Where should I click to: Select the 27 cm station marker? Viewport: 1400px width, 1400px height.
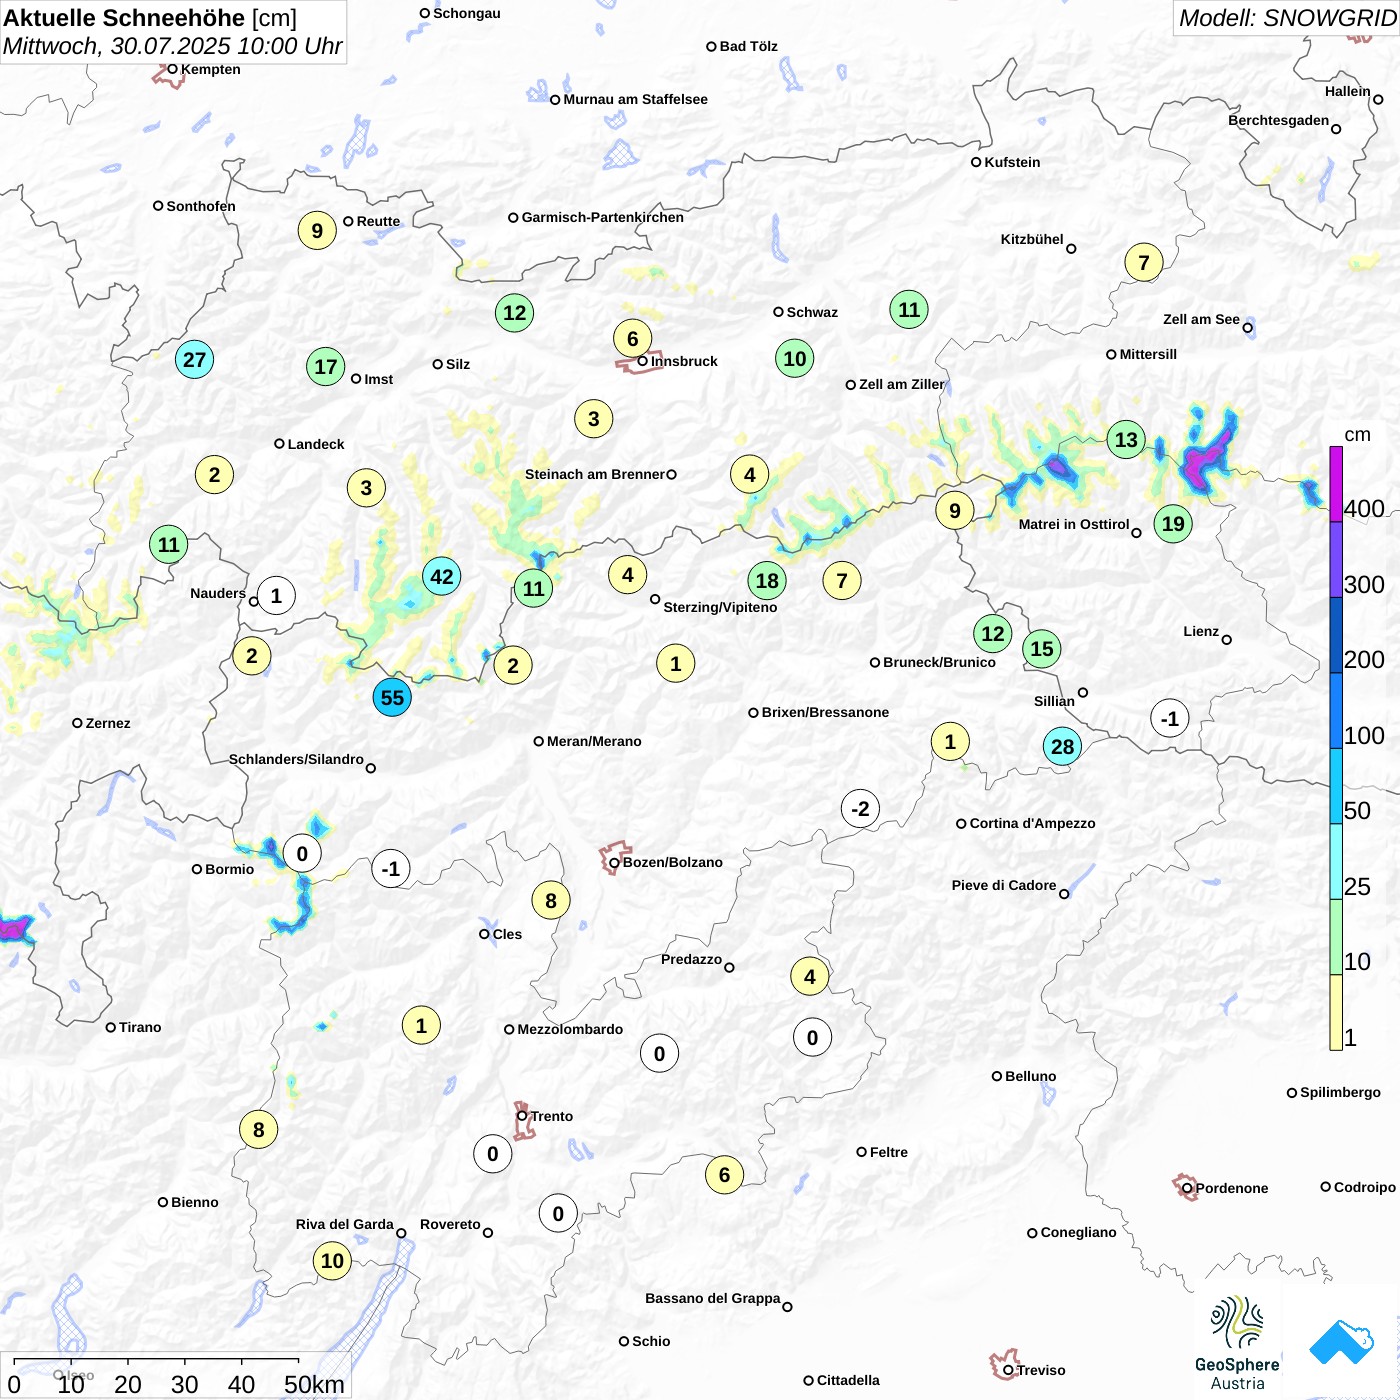pyautogui.click(x=194, y=359)
